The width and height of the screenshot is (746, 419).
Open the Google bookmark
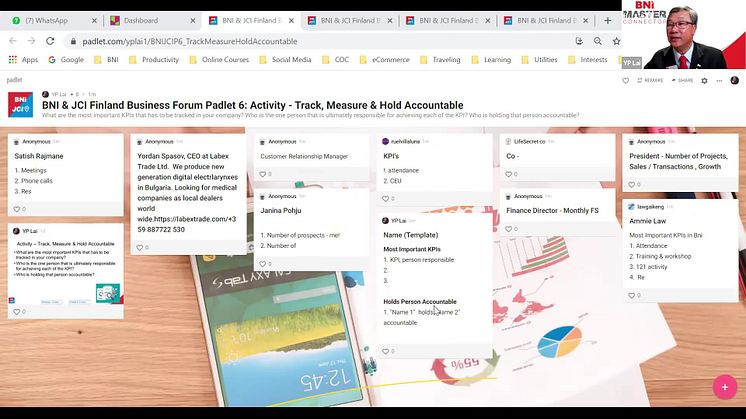click(66, 59)
